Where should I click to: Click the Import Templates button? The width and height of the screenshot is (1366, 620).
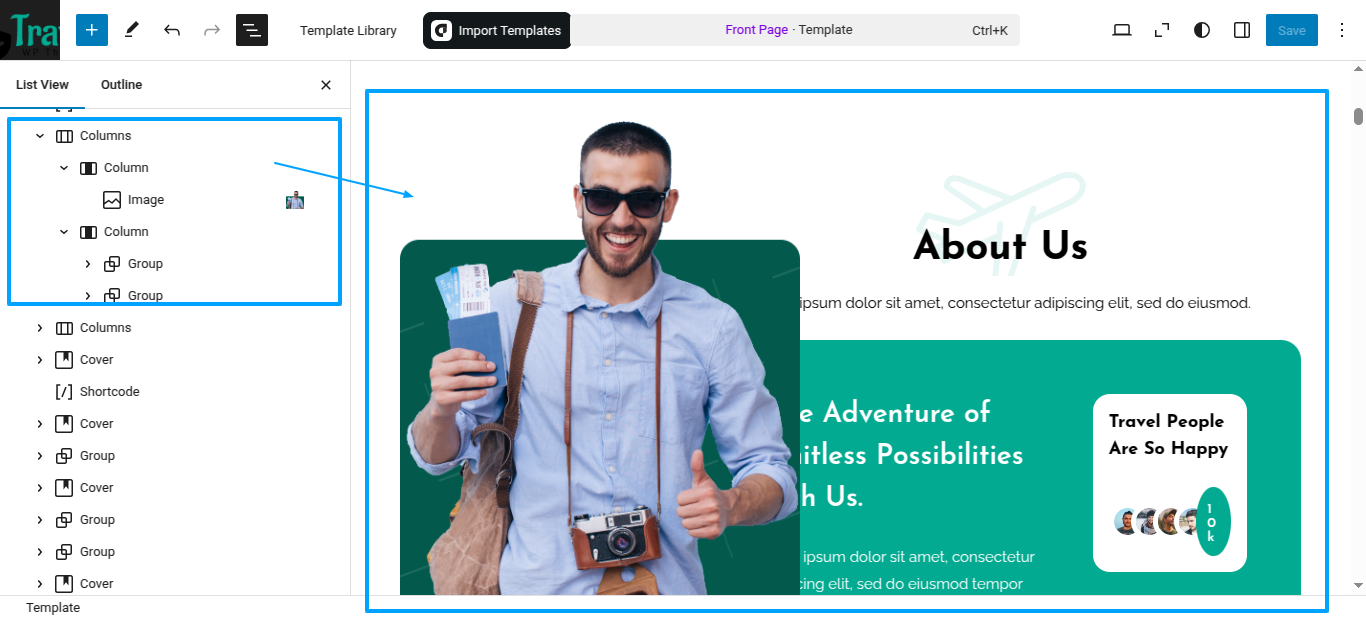coord(497,30)
